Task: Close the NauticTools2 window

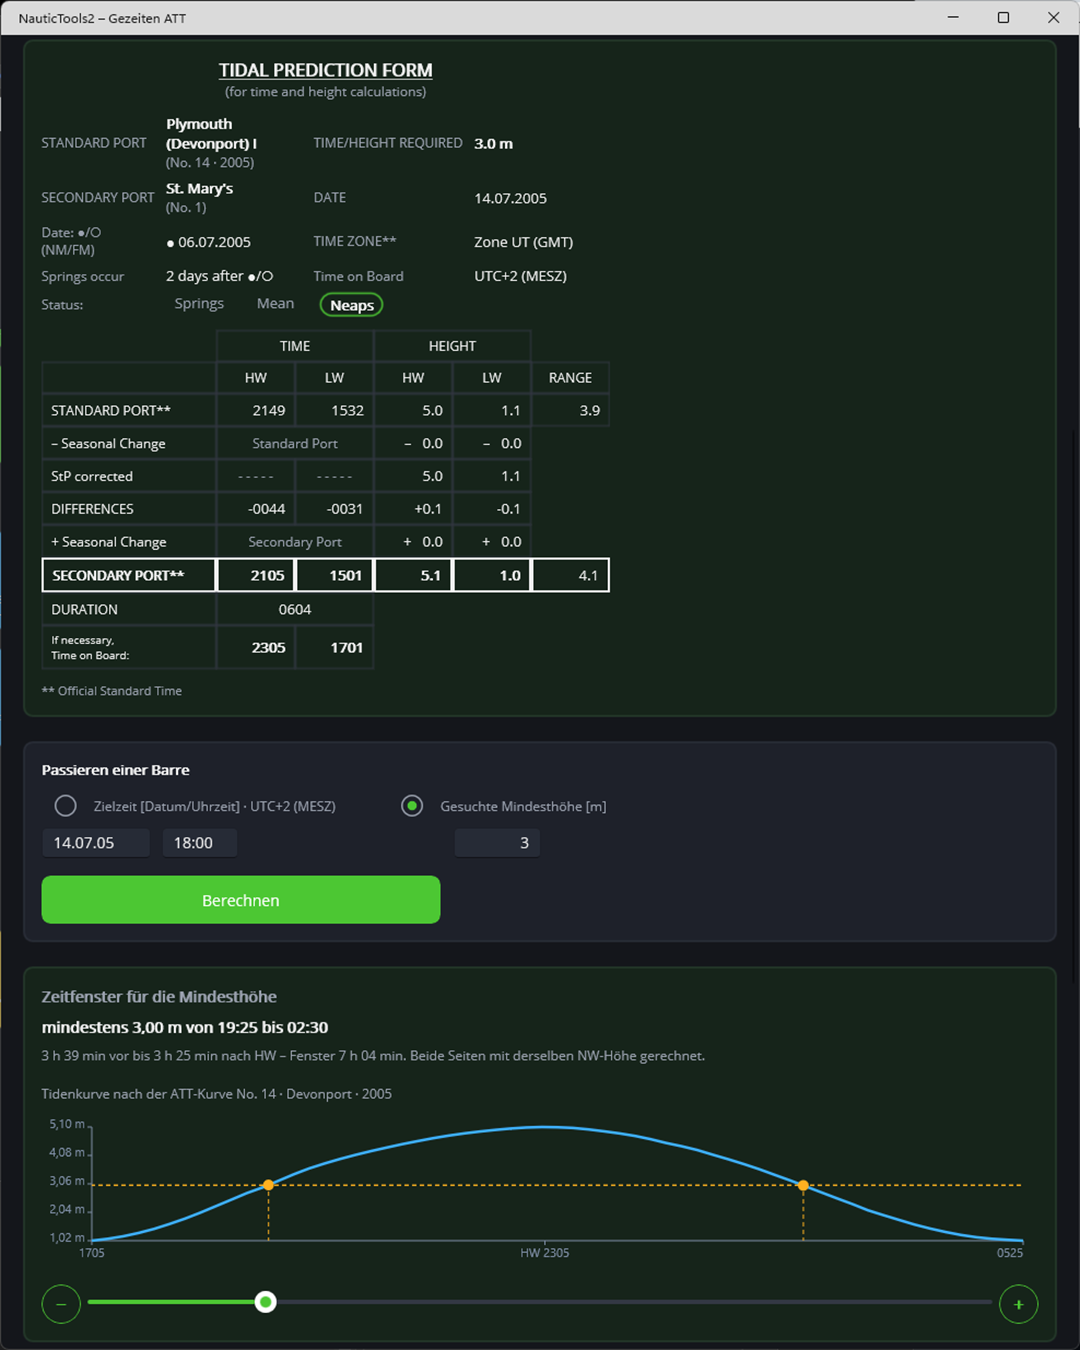Action: pos(1053,17)
